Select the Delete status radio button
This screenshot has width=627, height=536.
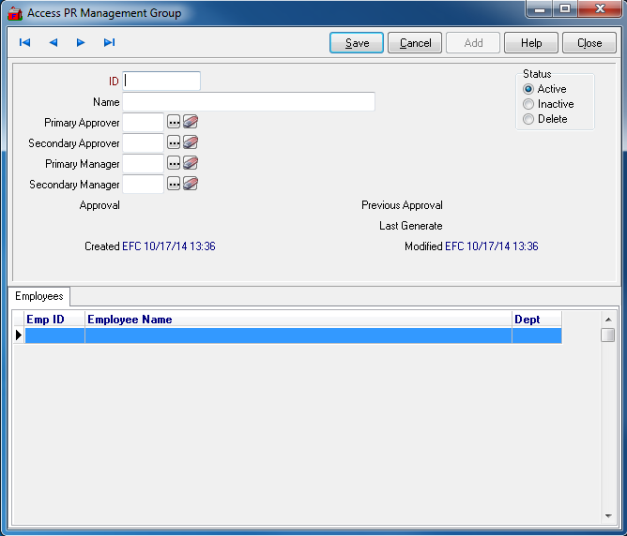coord(529,119)
